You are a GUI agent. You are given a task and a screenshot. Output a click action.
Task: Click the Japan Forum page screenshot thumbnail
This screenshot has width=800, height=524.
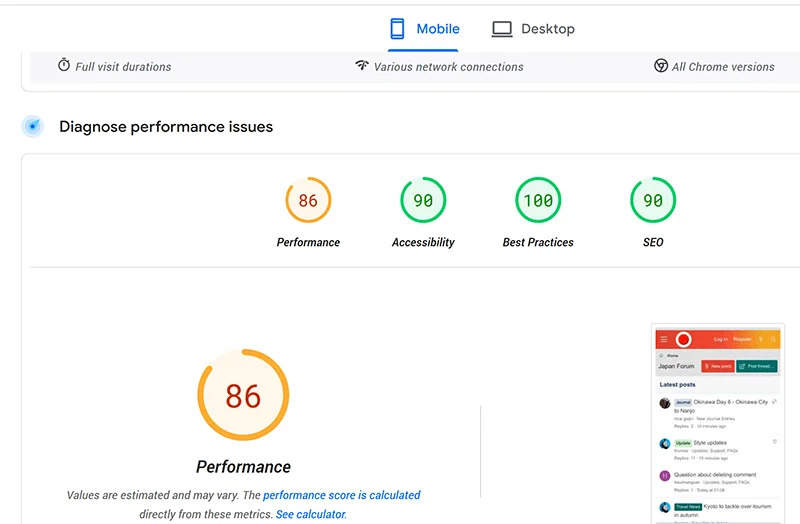[717, 425]
